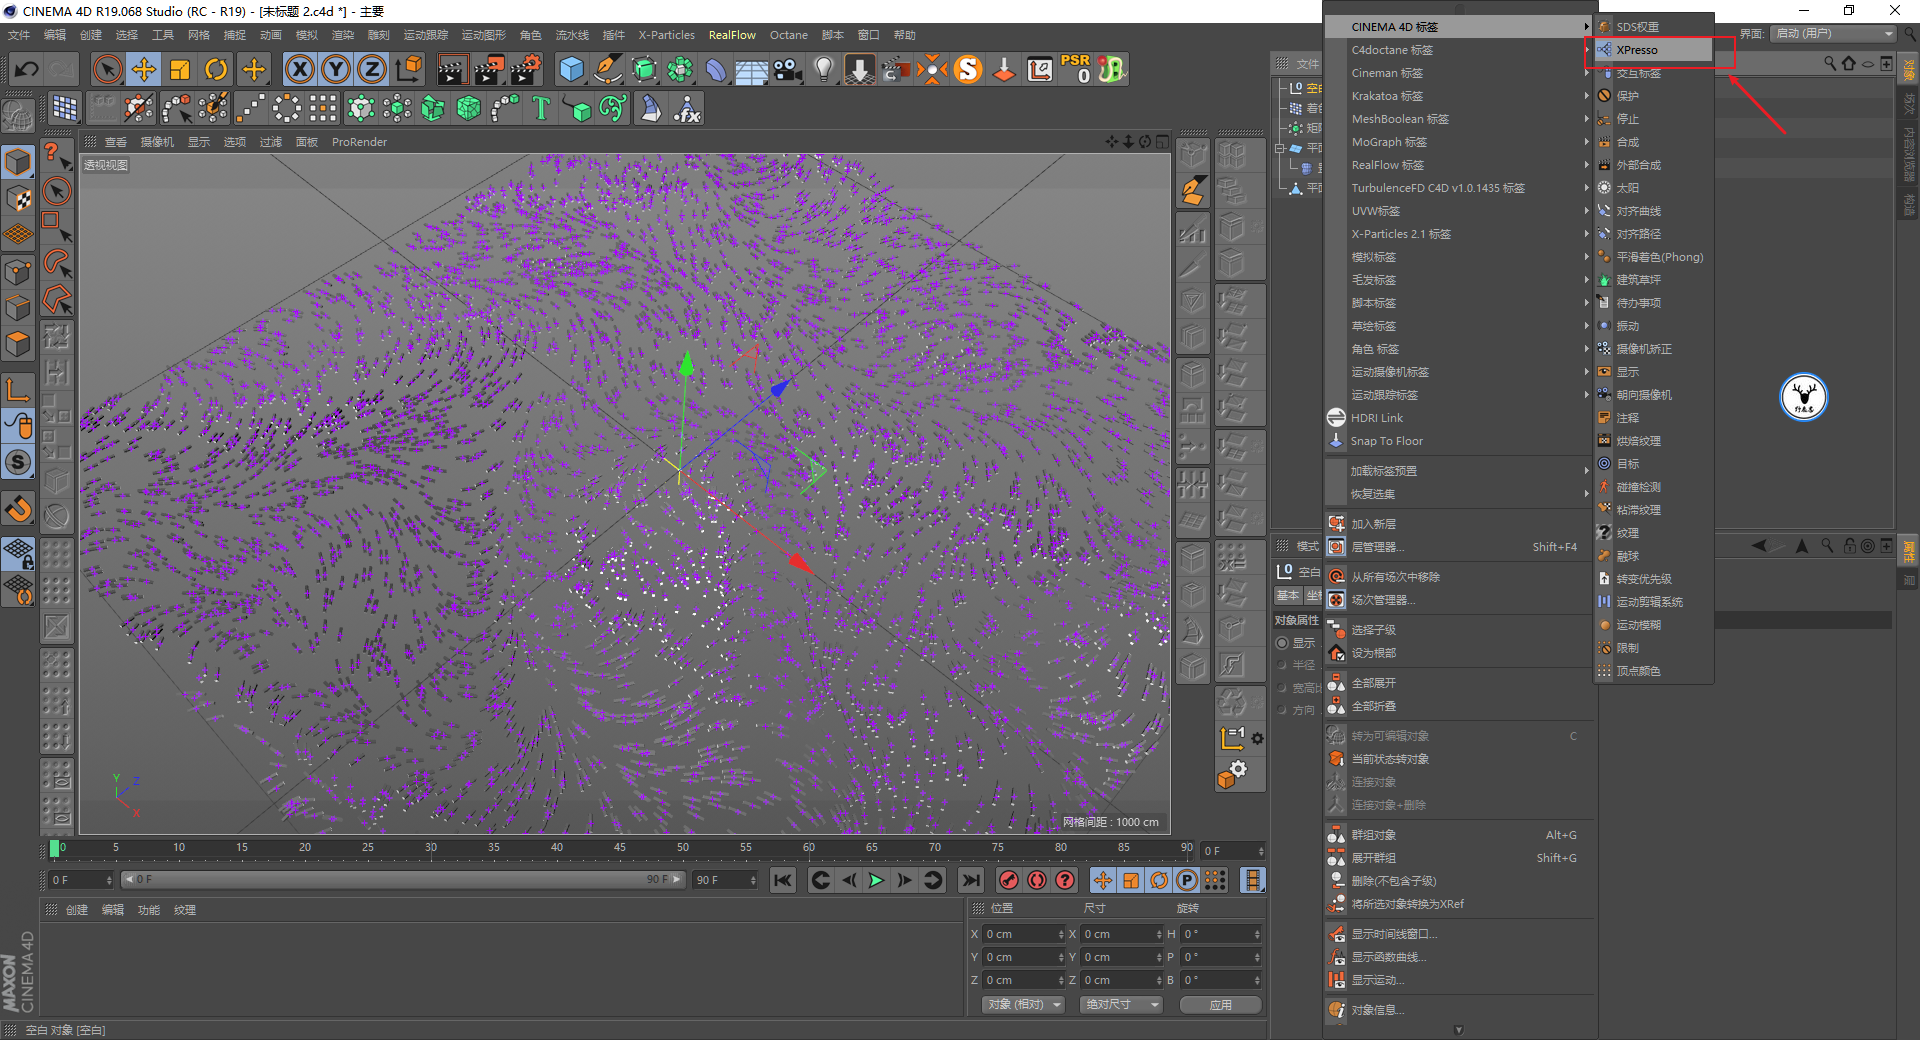
Task: Open Keyframe Selection question mark icon
Action: pos(1066,880)
